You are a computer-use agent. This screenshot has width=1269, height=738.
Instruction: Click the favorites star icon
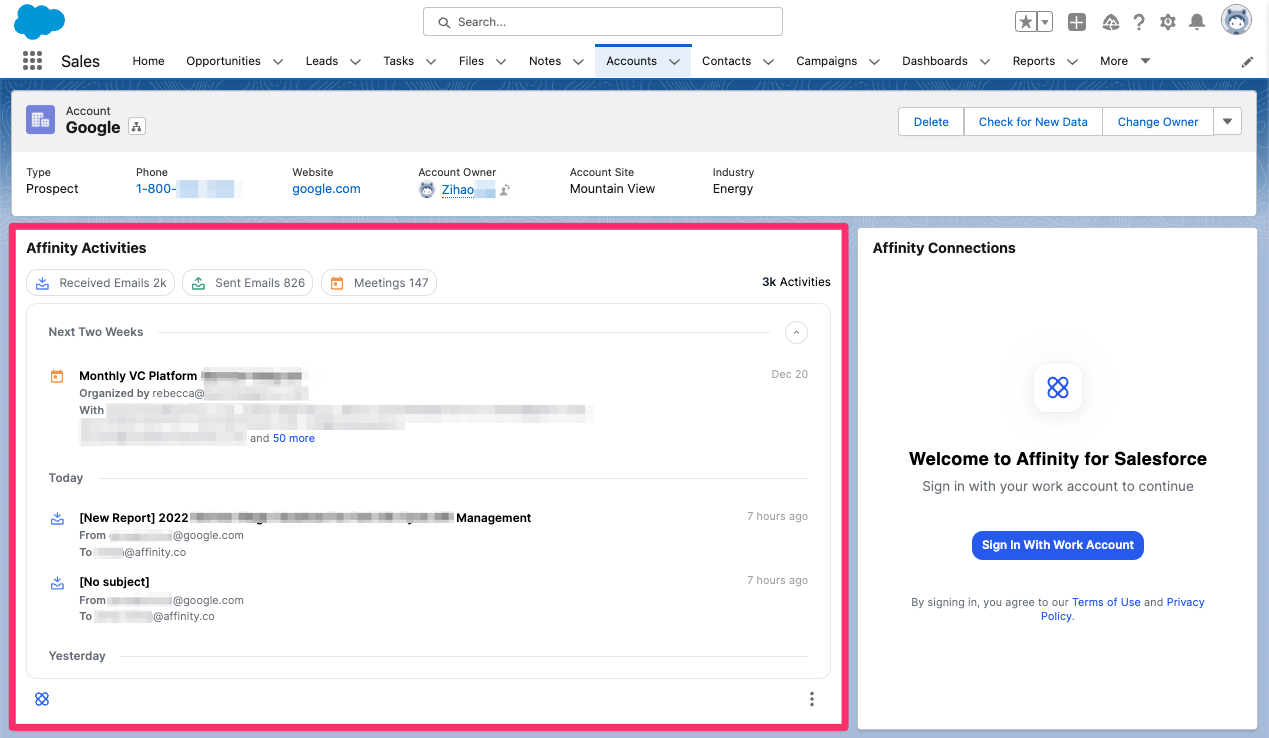[x=1026, y=20]
